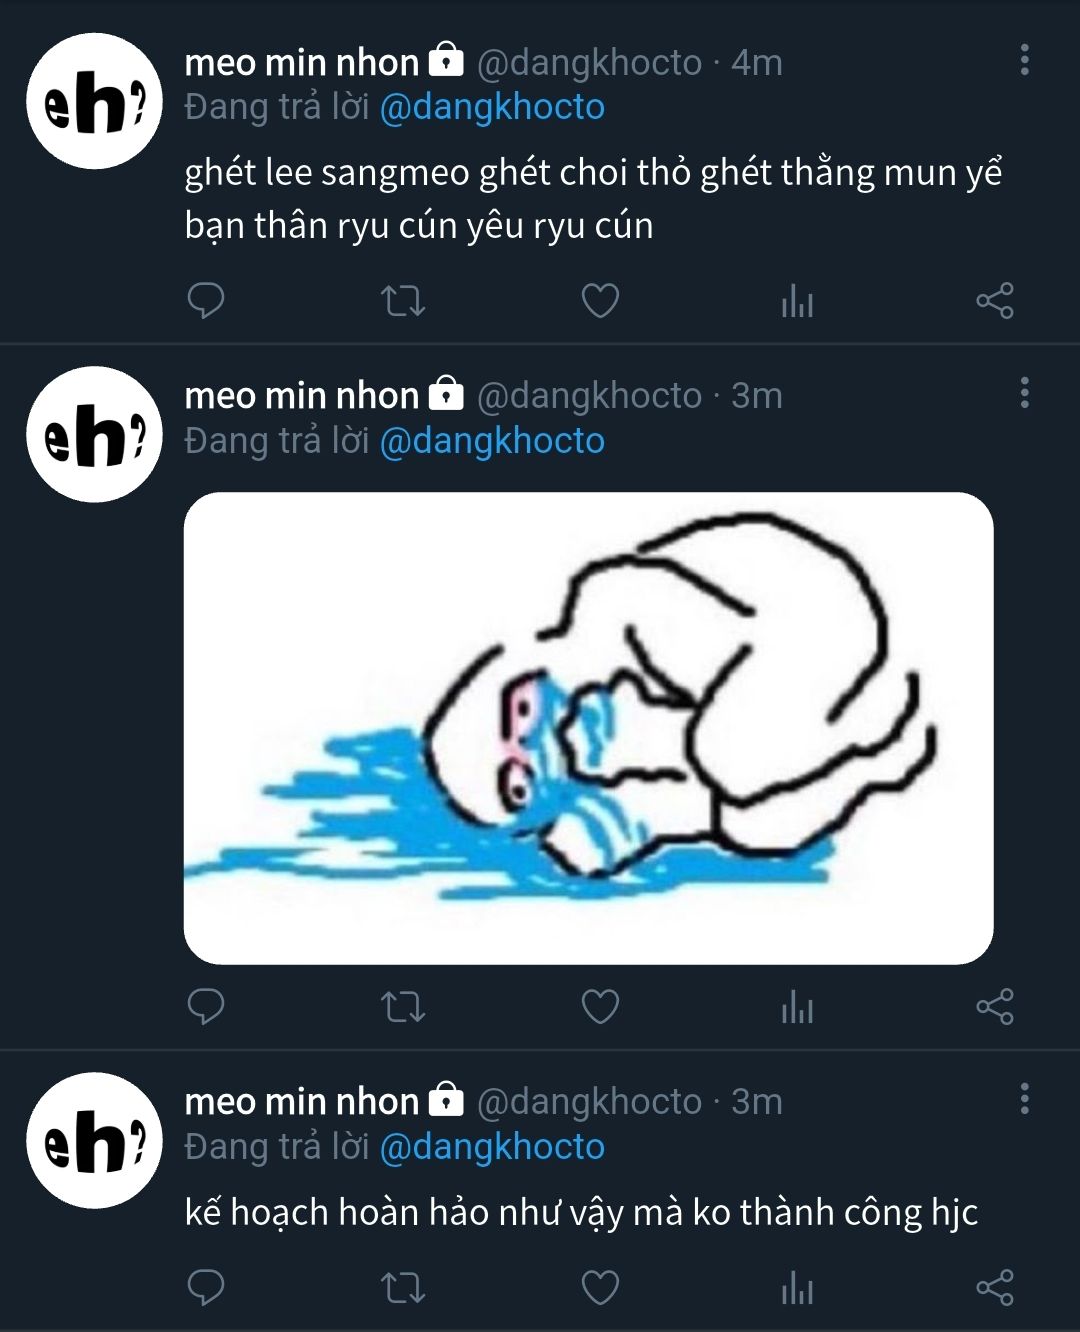Viewport: 1080px width, 1332px height.
Task: View analytics for 'ghét lee sangmeo' tweet
Action: point(797,300)
